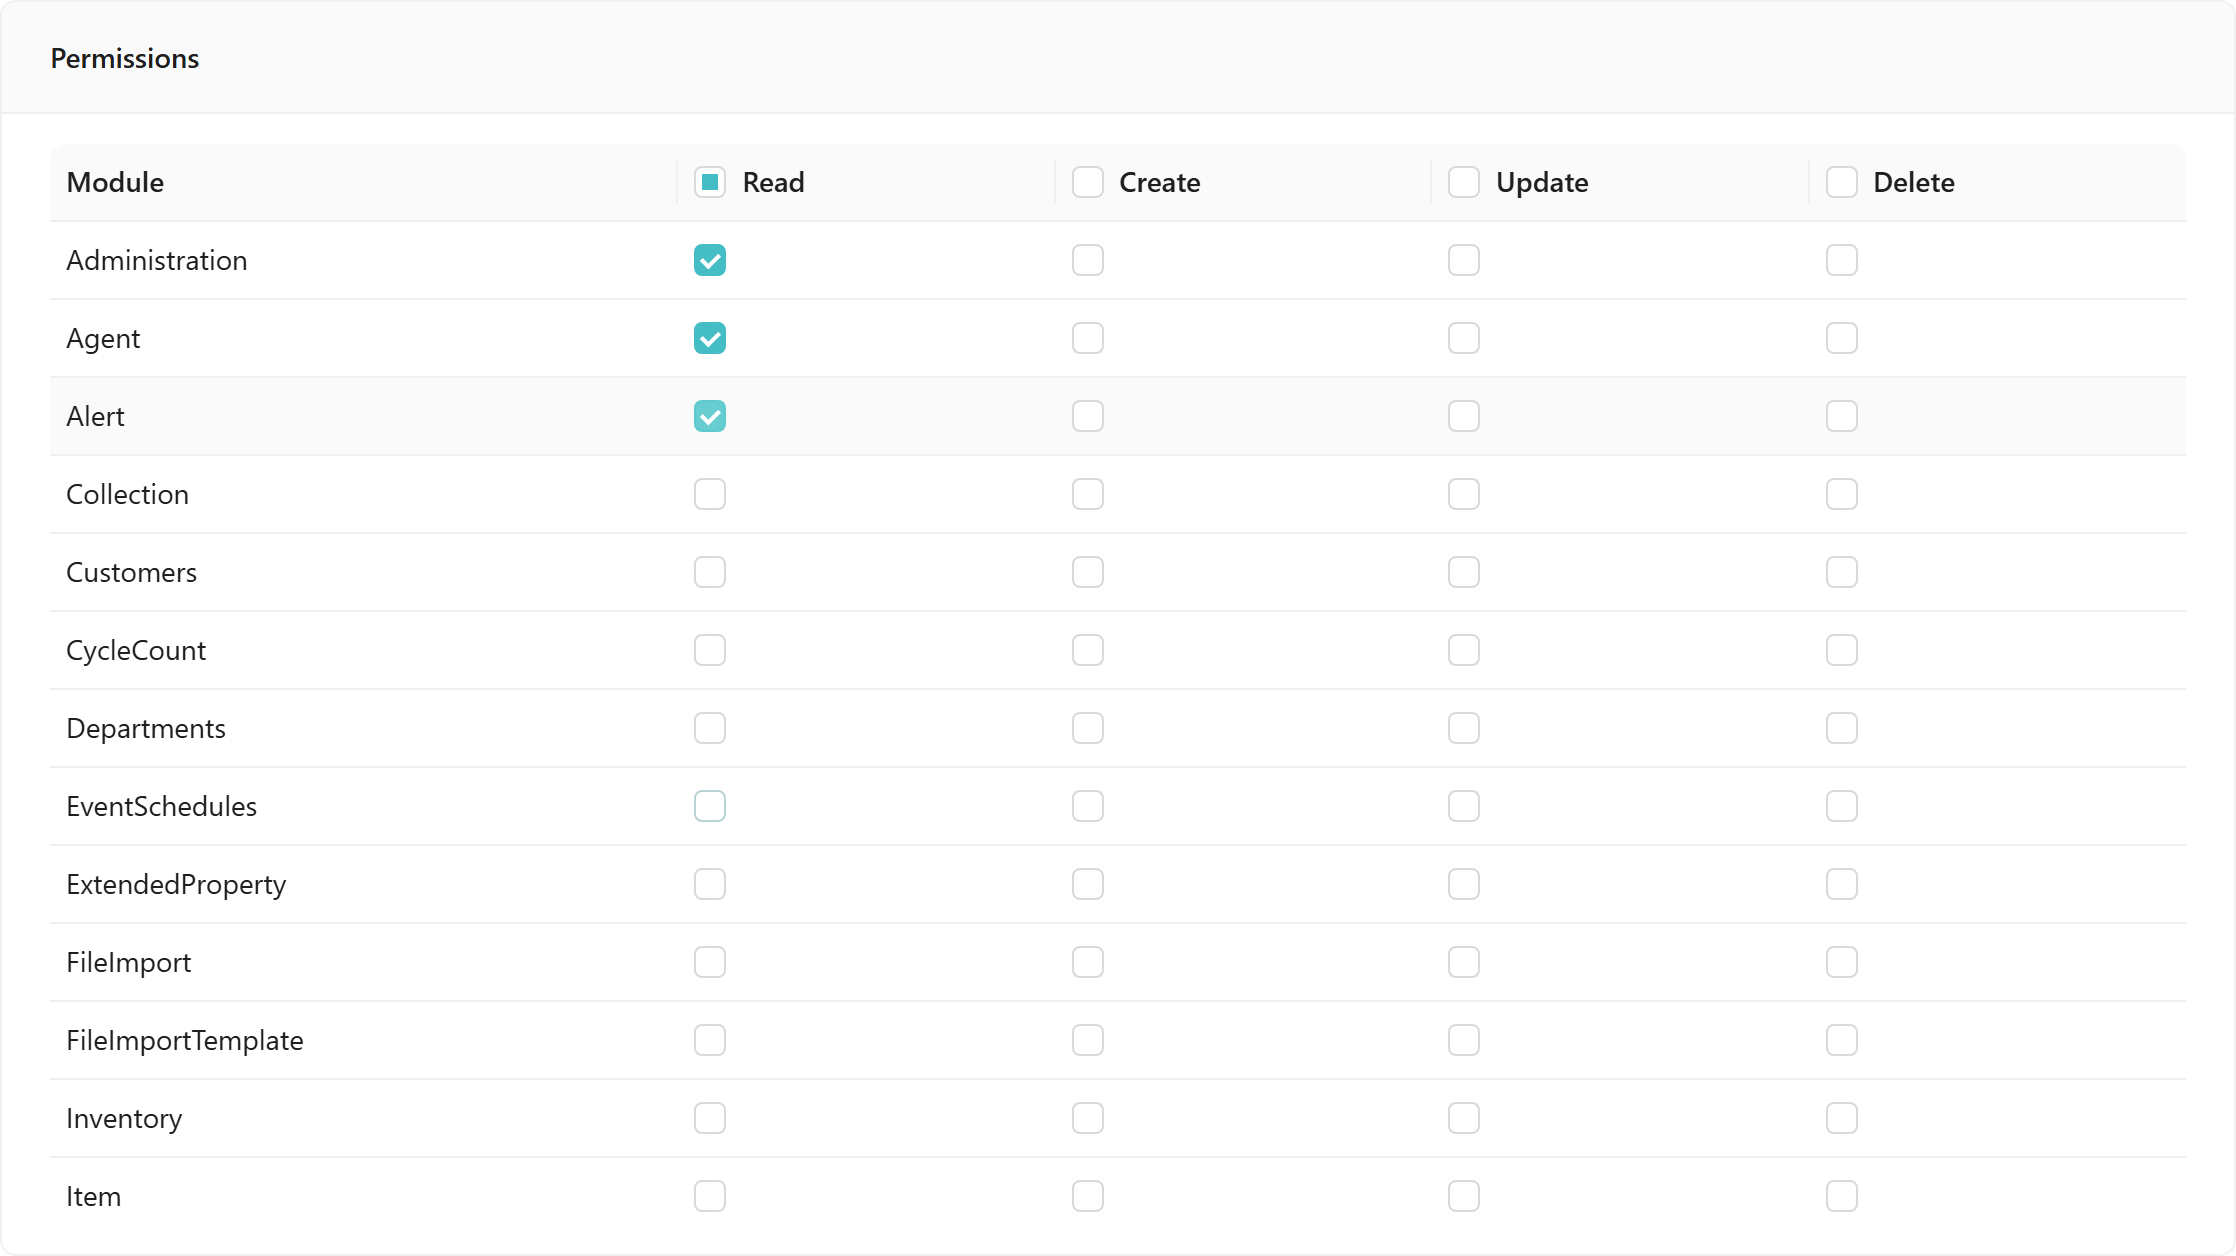Enable Delete permission for ExtendedProperty

[1842, 884]
